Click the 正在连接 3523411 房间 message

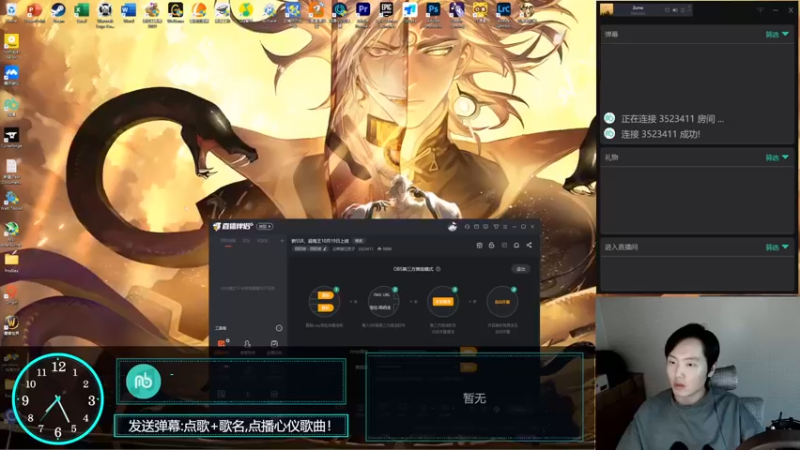[x=672, y=119]
